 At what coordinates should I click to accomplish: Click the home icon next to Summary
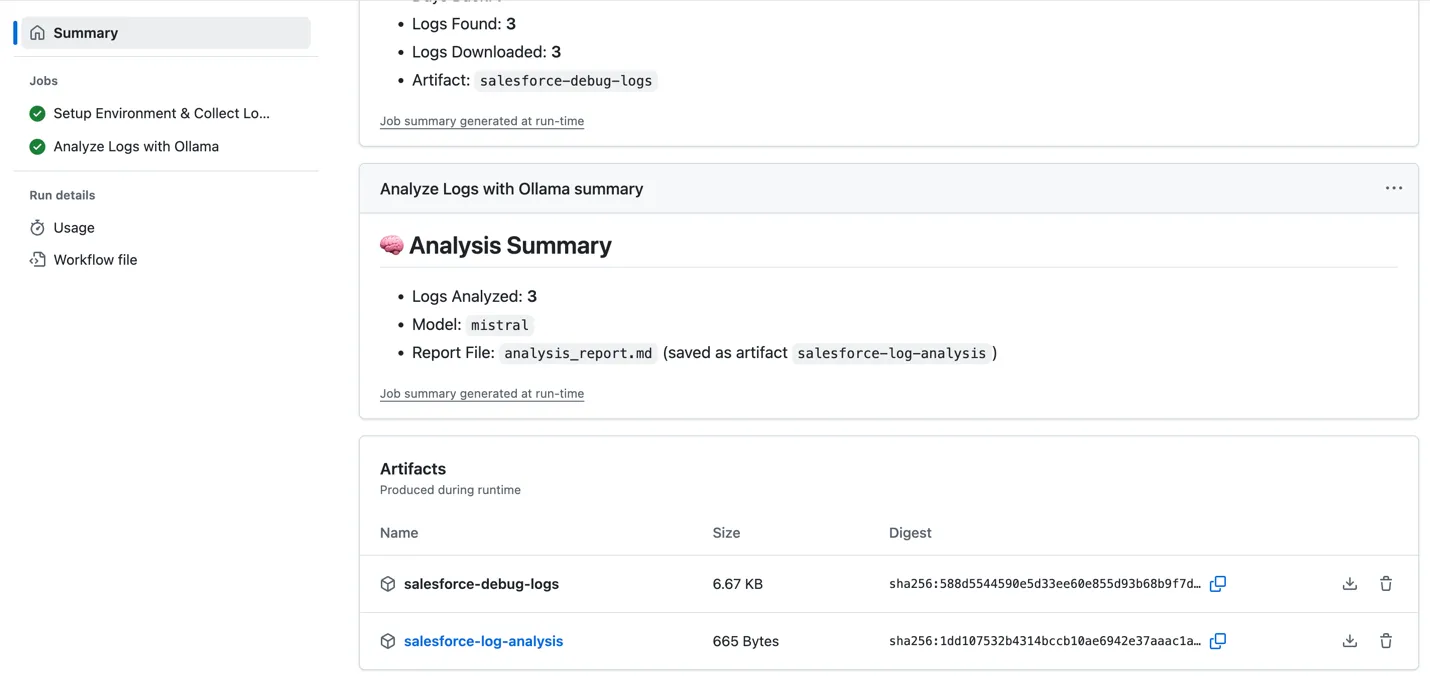coord(37,33)
